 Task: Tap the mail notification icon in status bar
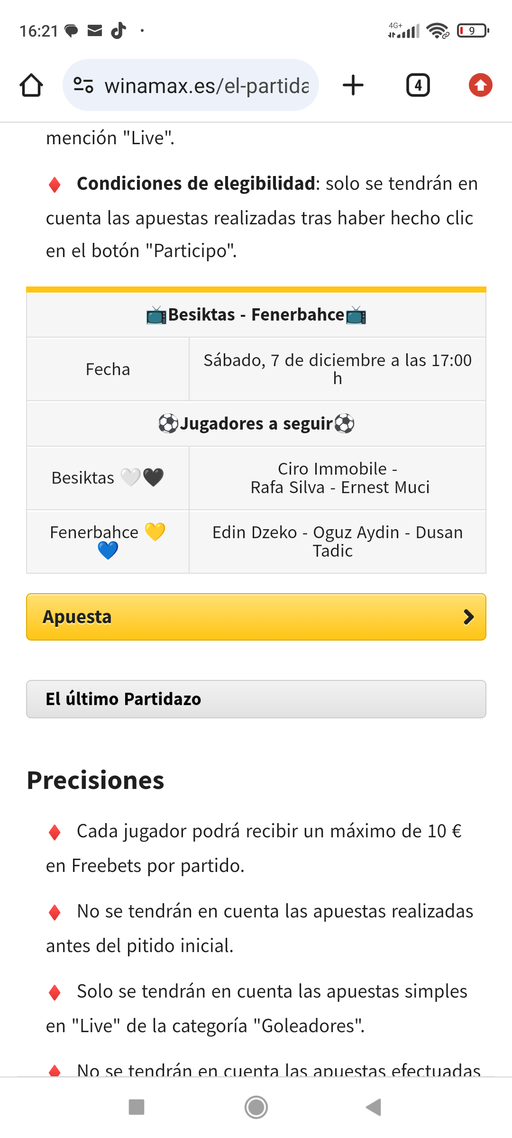click(94, 30)
